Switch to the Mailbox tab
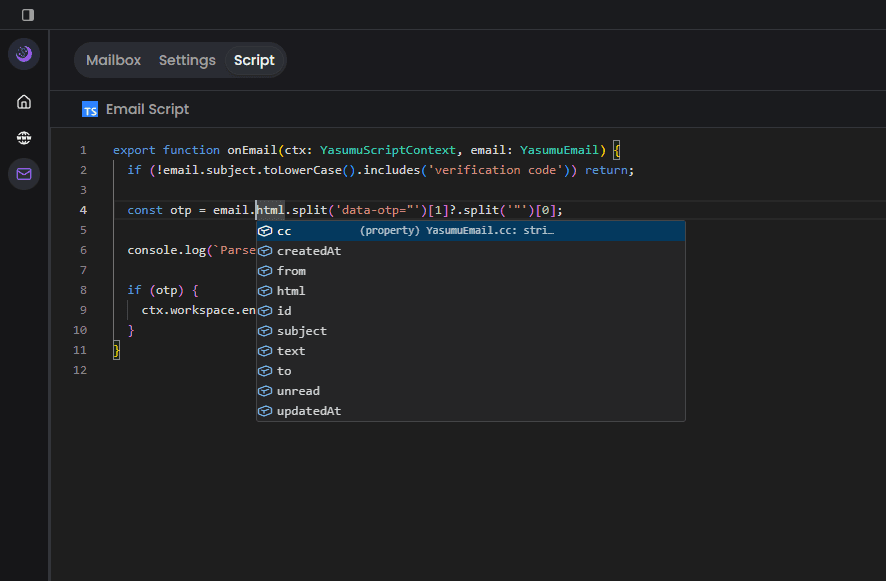Viewport: 886px width, 581px height. pyautogui.click(x=113, y=60)
